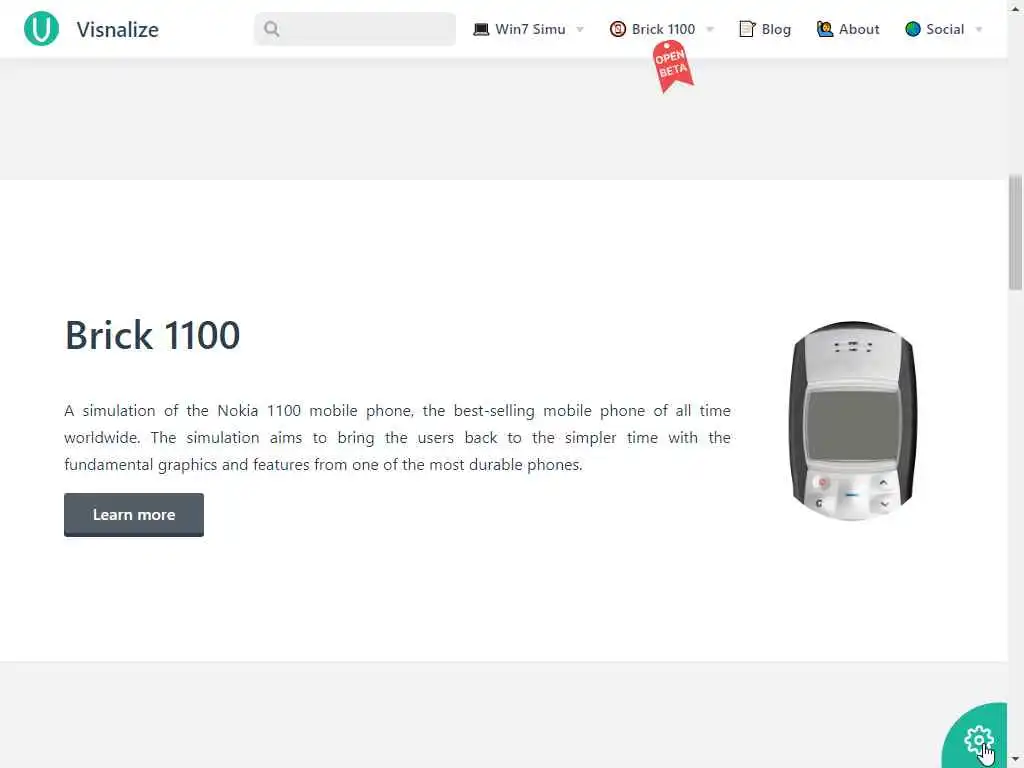Image resolution: width=1024 pixels, height=768 pixels.
Task: Open the settings gear in the bottom corner
Action: [978, 740]
